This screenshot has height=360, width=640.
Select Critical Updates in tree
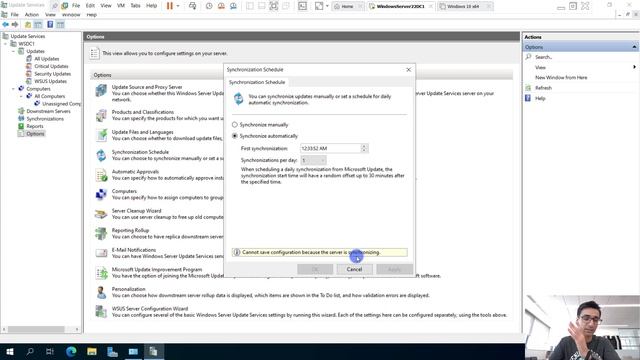[51, 66]
